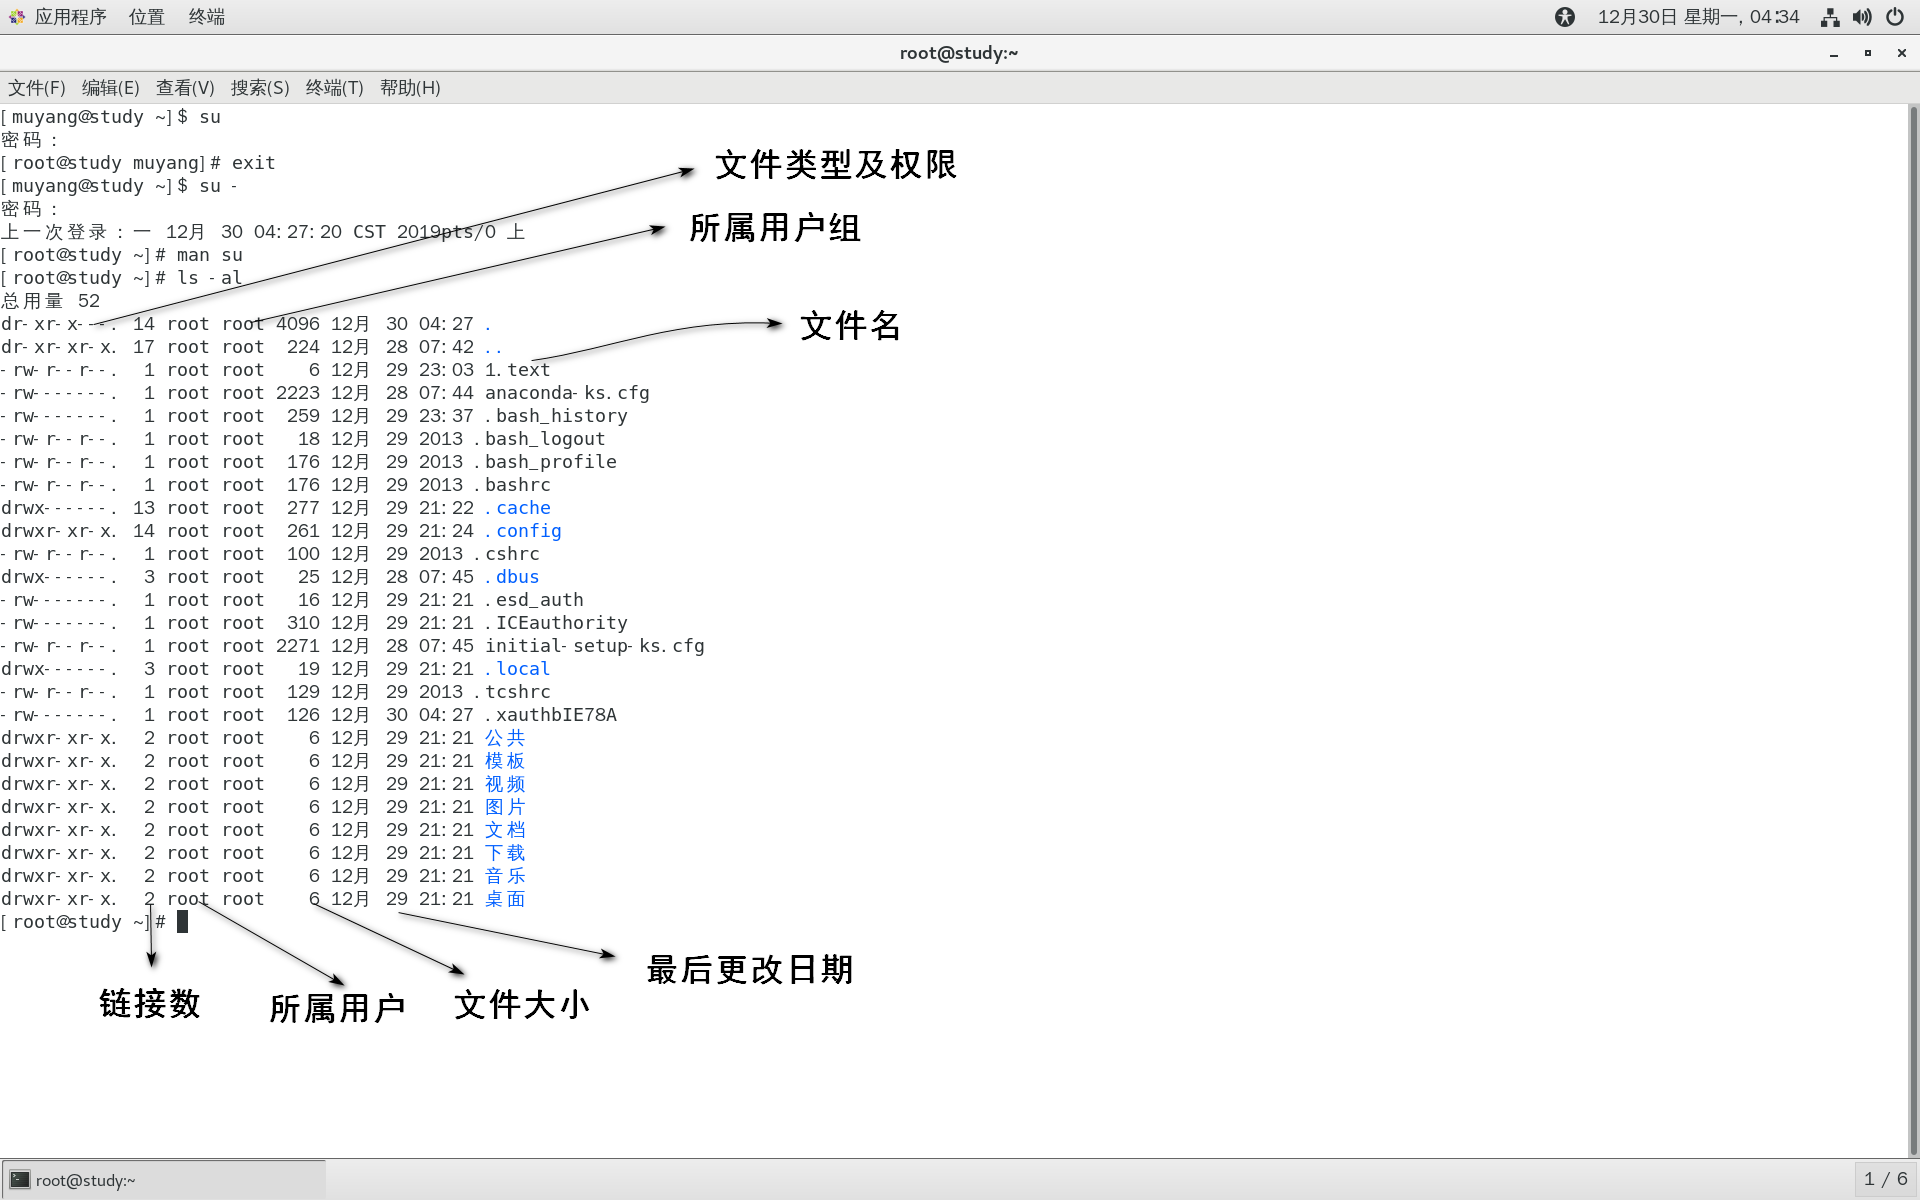Open the 编辑(E) menu
The width and height of the screenshot is (1920, 1200).
click(110, 88)
